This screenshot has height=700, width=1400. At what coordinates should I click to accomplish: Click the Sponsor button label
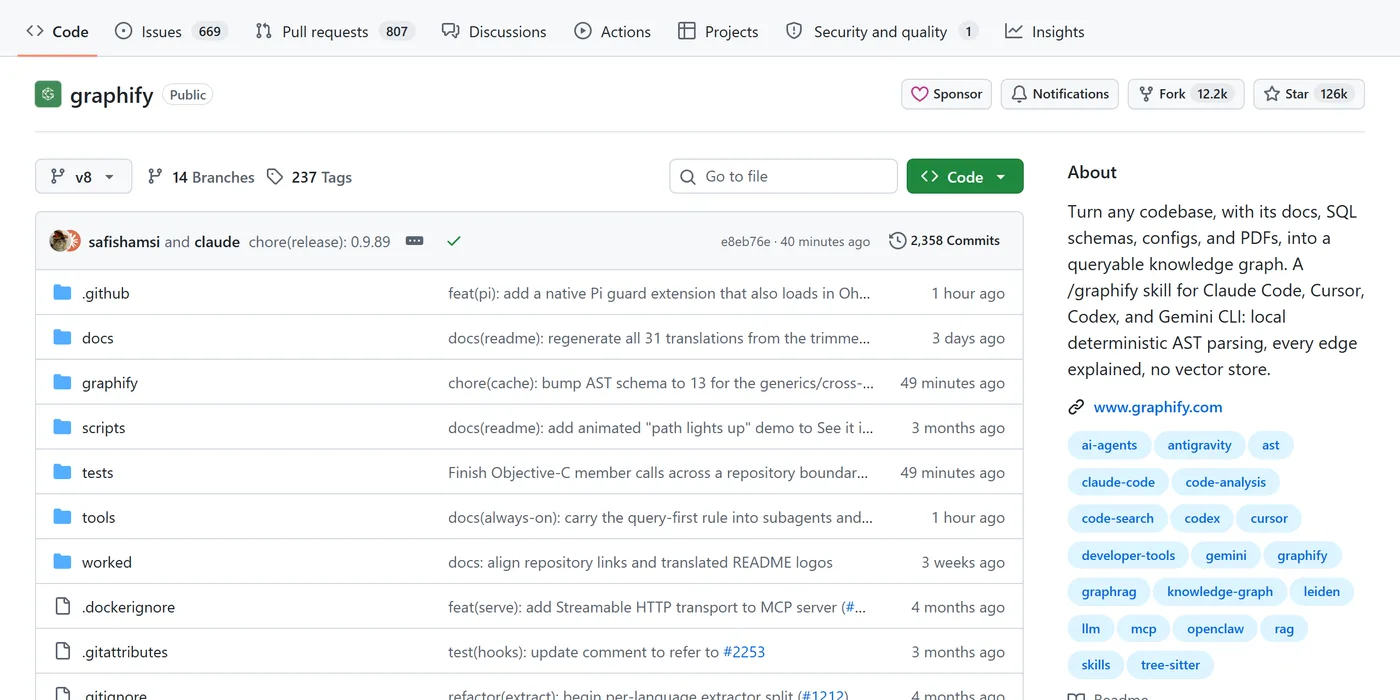958,94
